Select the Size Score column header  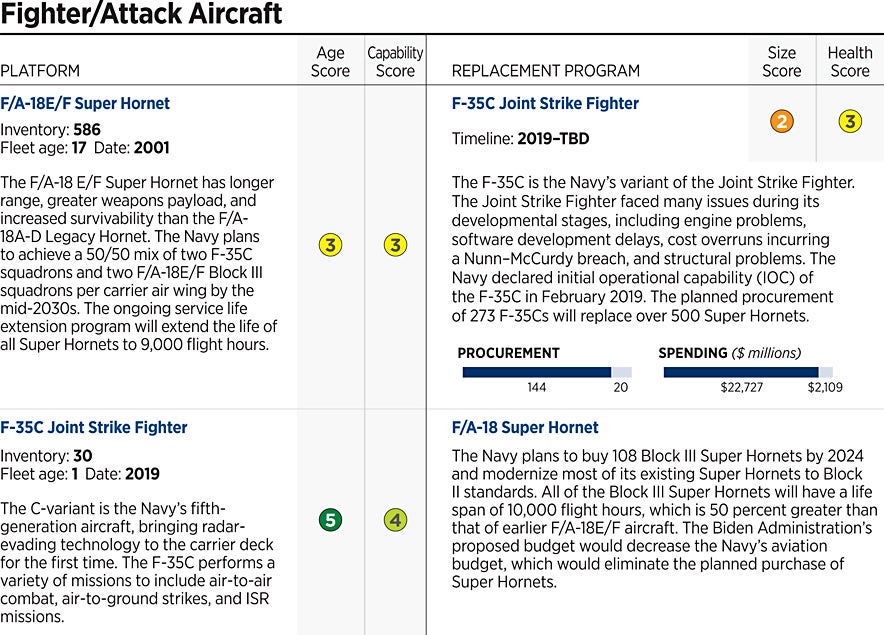[x=782, y=62]
